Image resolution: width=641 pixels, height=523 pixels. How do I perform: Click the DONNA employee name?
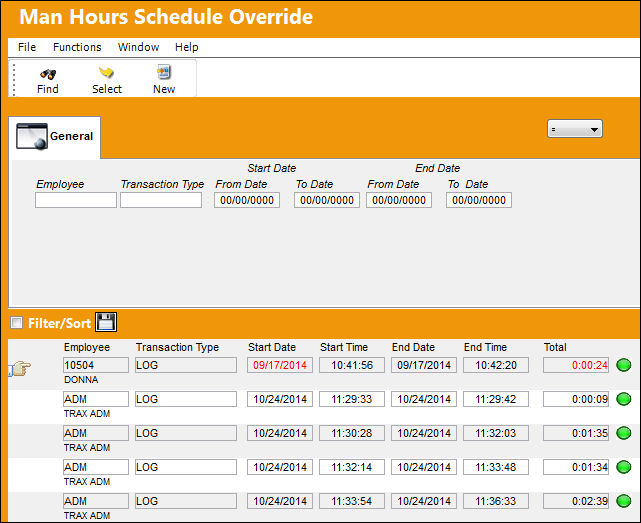click(x=81, y=380)
